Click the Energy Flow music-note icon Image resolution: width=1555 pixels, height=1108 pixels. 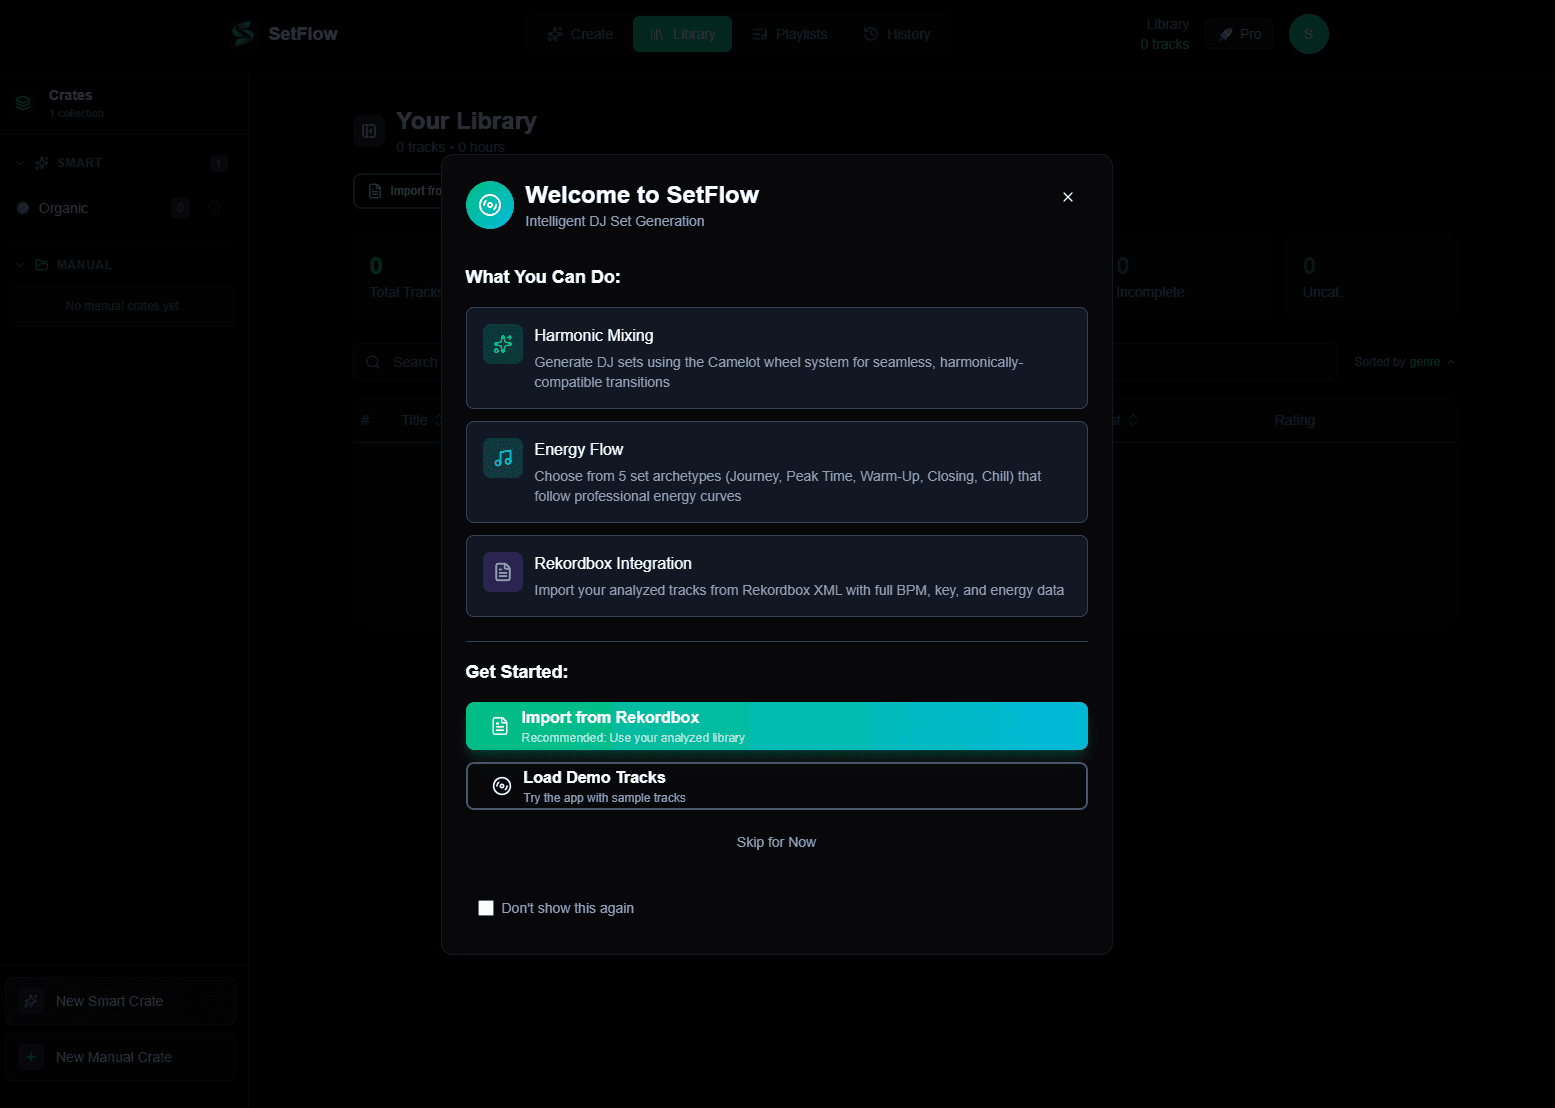pyautogui.click(x=502, y=457)
